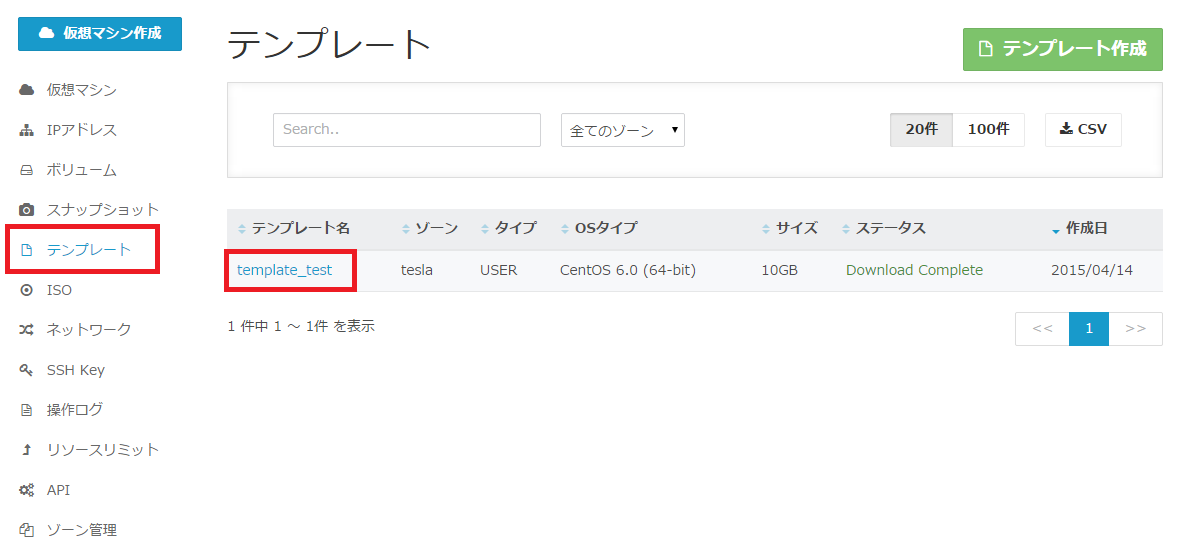Show 20件 items per page
The width and height of the screenshot is (1190, 547).
[921, 130]
